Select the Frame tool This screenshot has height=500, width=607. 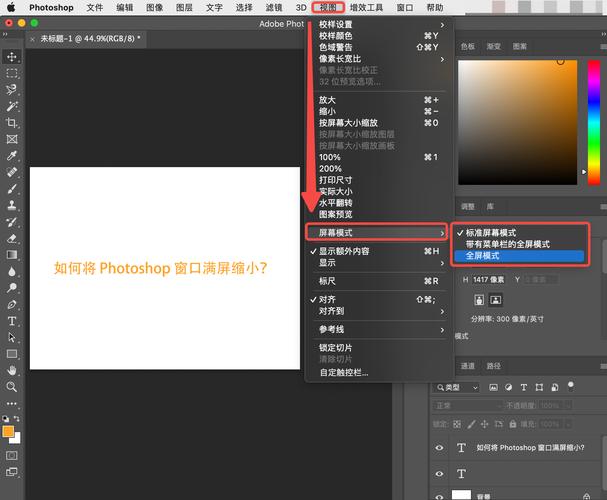pos(12,139)
